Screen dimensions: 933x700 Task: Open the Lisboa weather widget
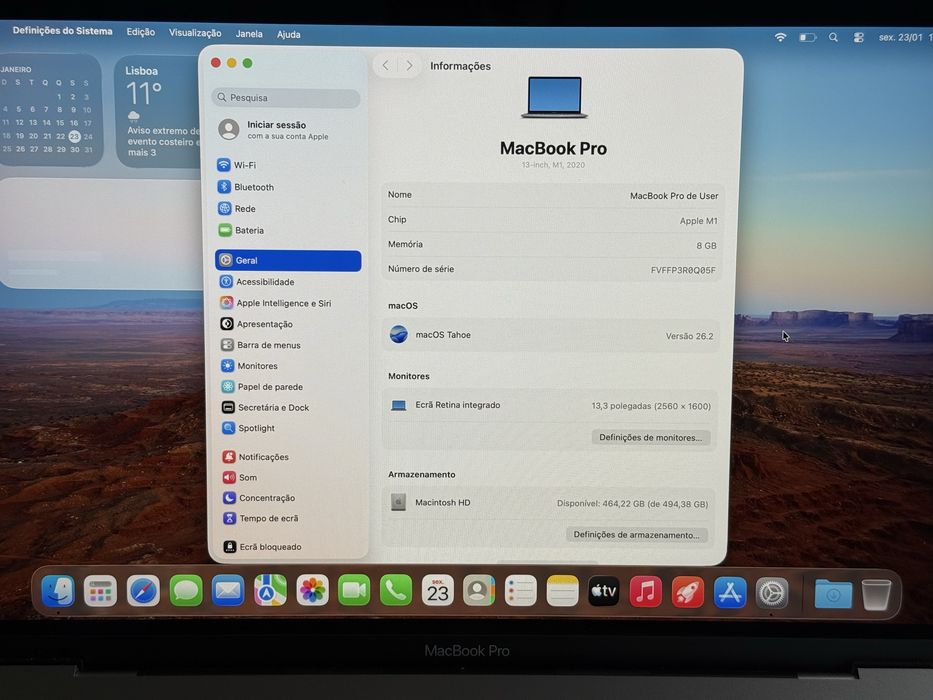(158, 112)
